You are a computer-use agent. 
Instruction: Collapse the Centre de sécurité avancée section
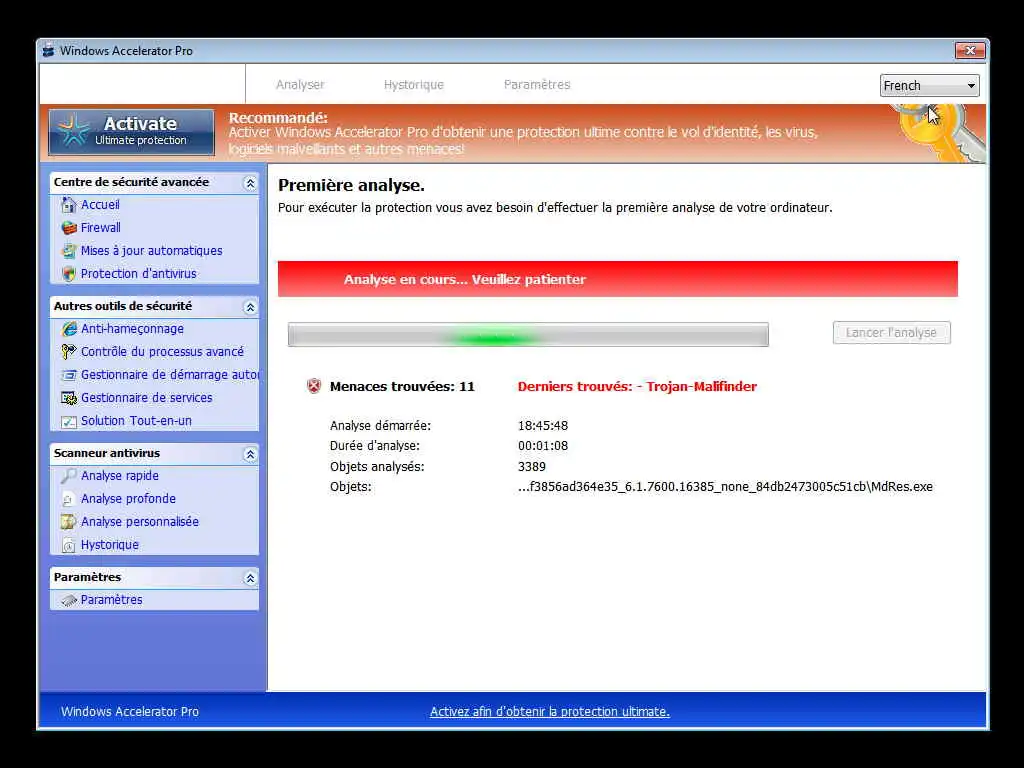click(x=250, y=184)
